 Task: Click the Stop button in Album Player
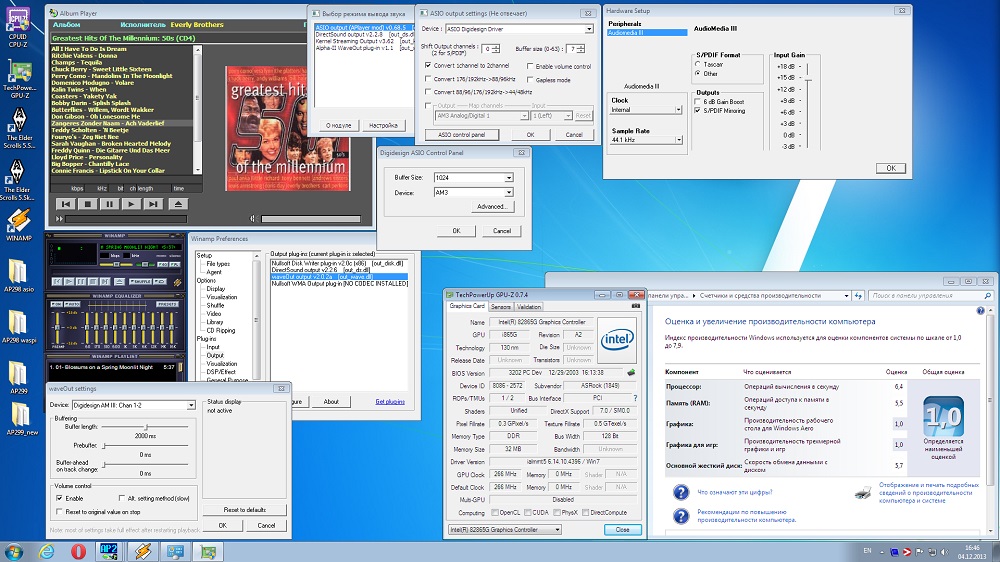(x=87, y=204)
